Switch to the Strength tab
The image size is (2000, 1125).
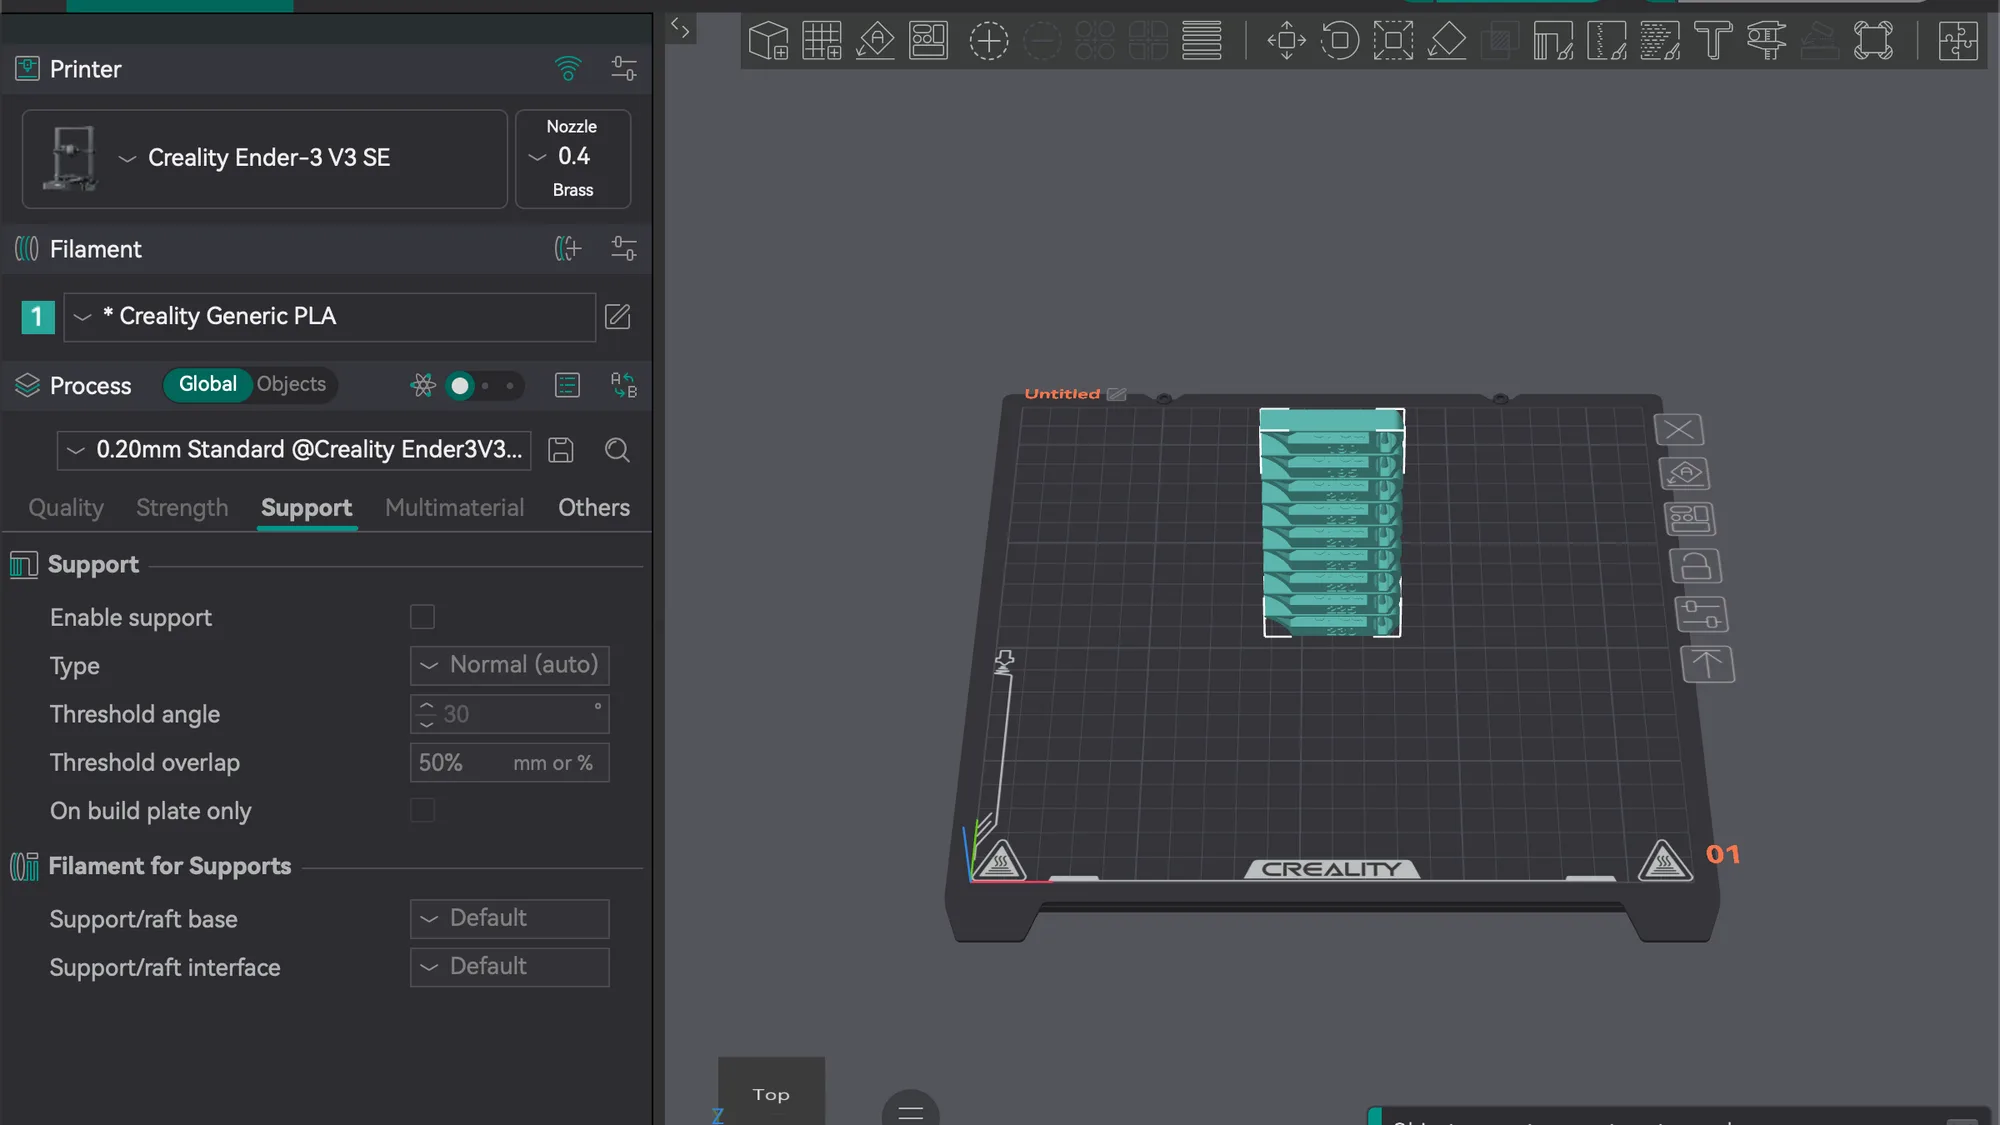(x=182, y=508)
